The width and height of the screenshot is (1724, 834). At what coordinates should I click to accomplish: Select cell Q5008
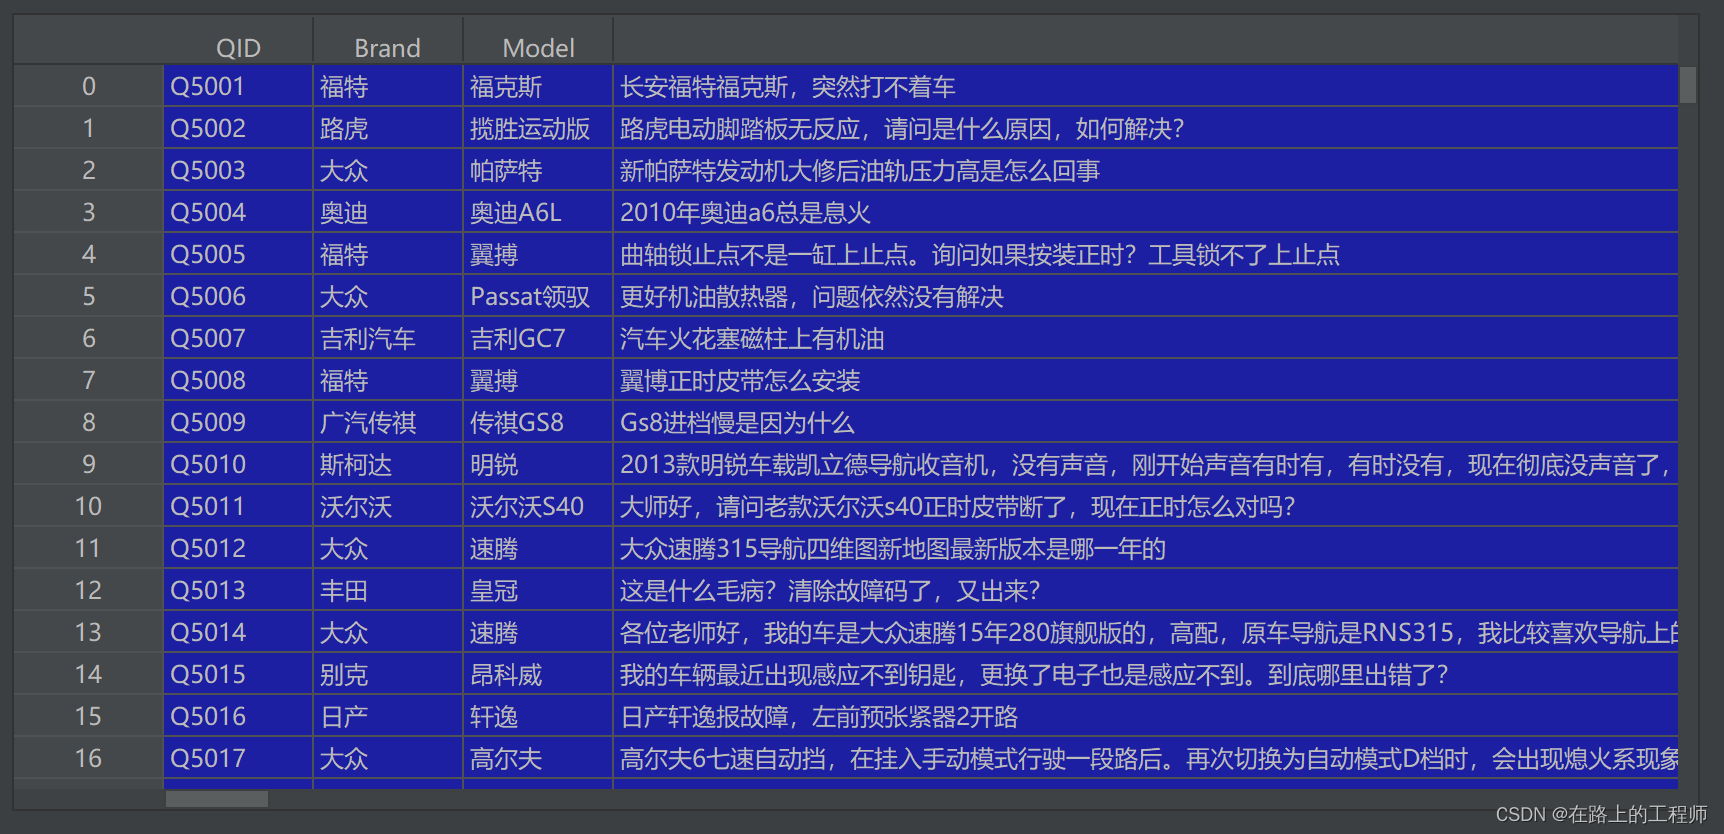[238, 381]
